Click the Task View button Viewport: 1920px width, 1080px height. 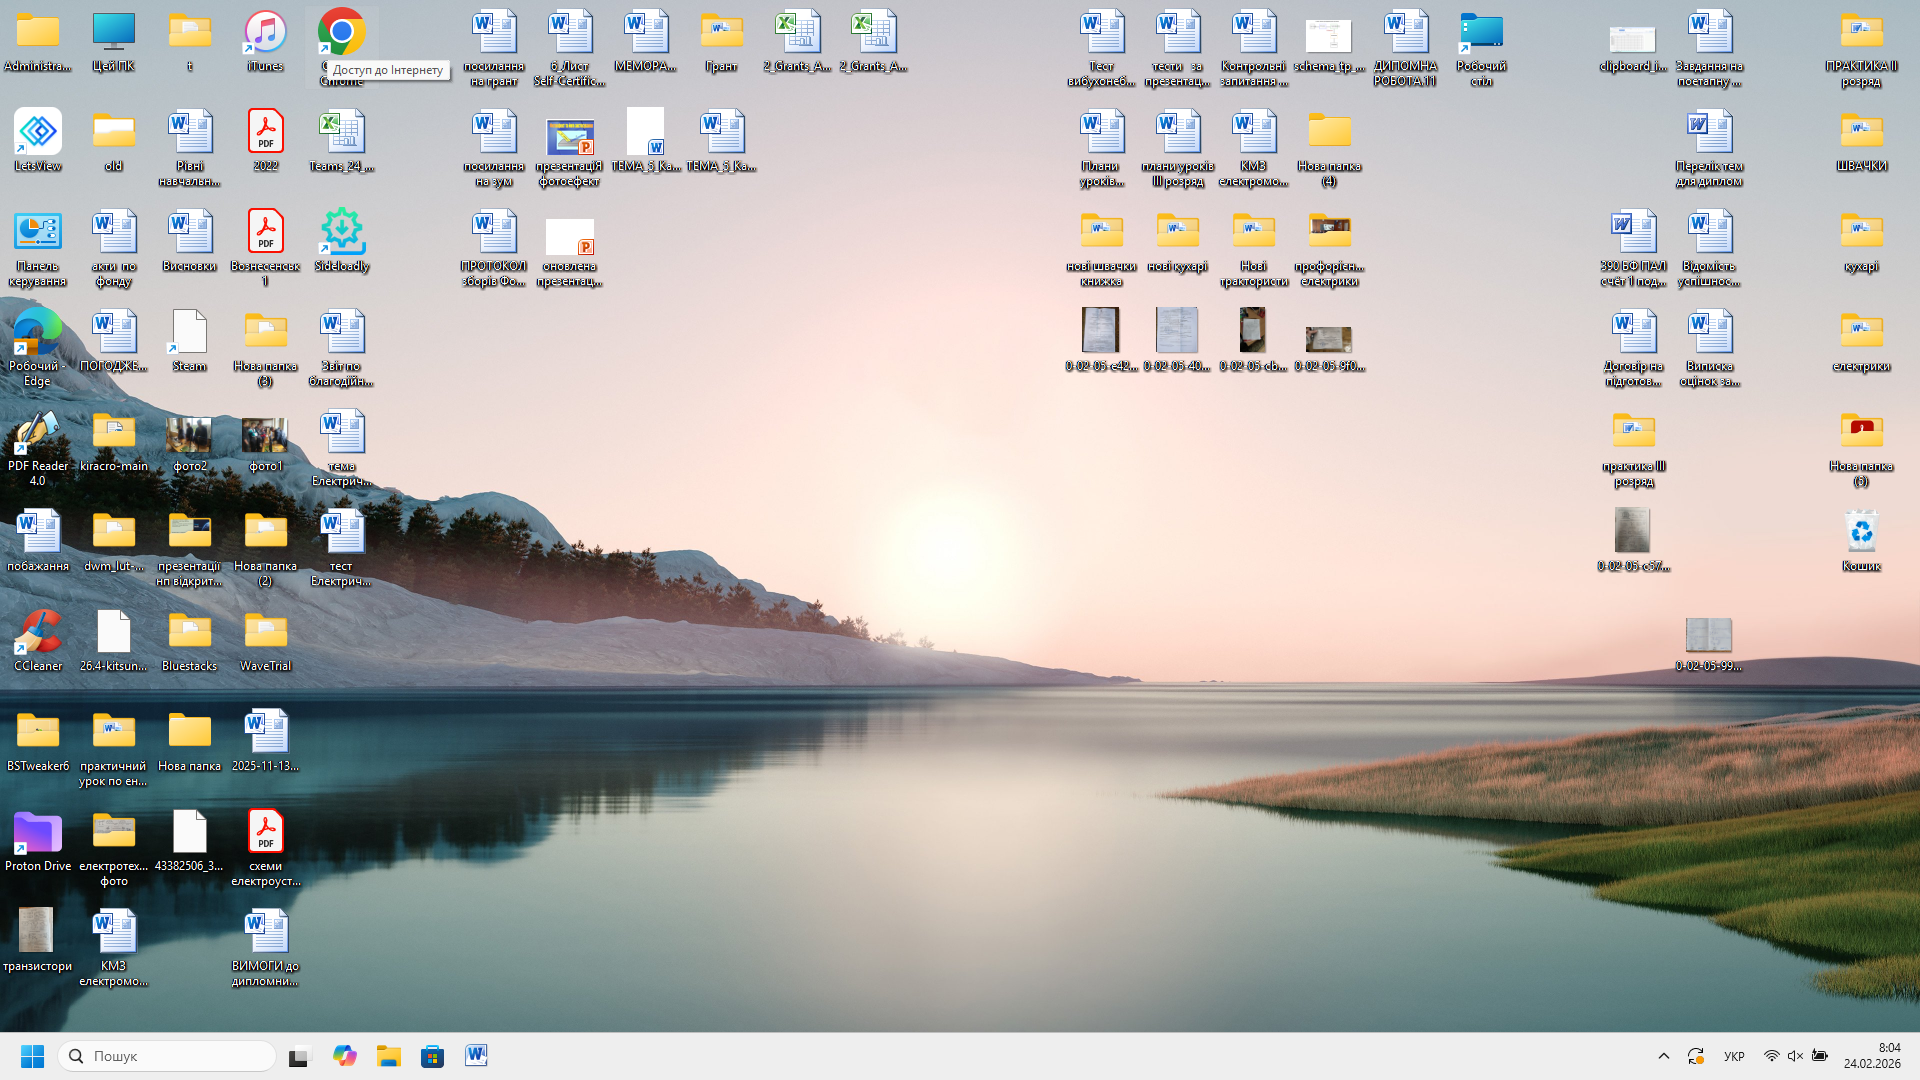tap(299, 1056)
